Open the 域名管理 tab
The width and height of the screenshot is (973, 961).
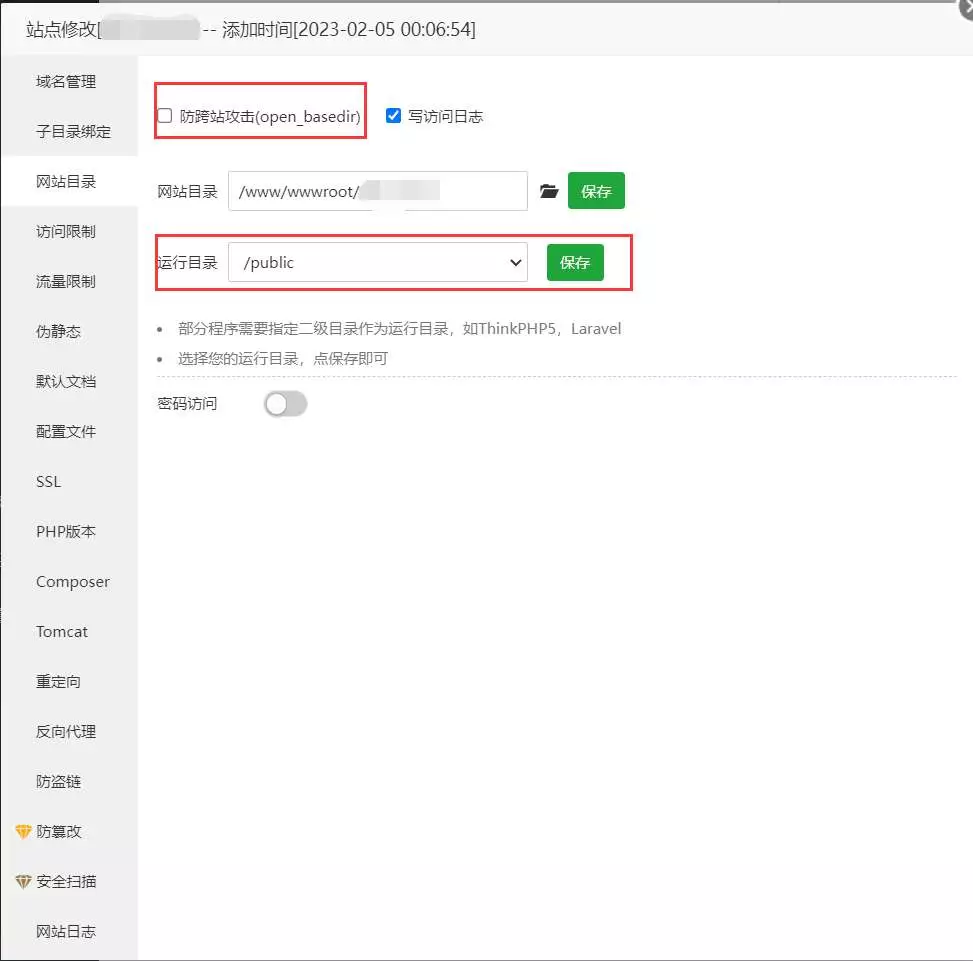click(x=66, y=81)
